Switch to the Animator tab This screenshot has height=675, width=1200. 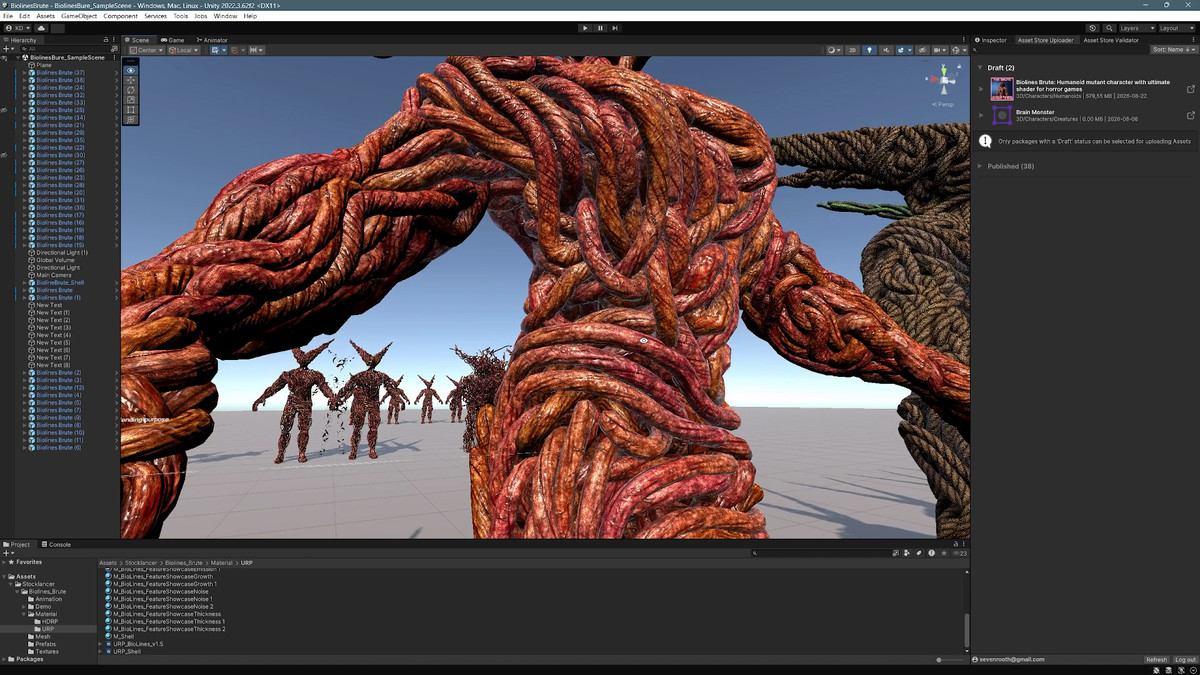coord(212,40)
